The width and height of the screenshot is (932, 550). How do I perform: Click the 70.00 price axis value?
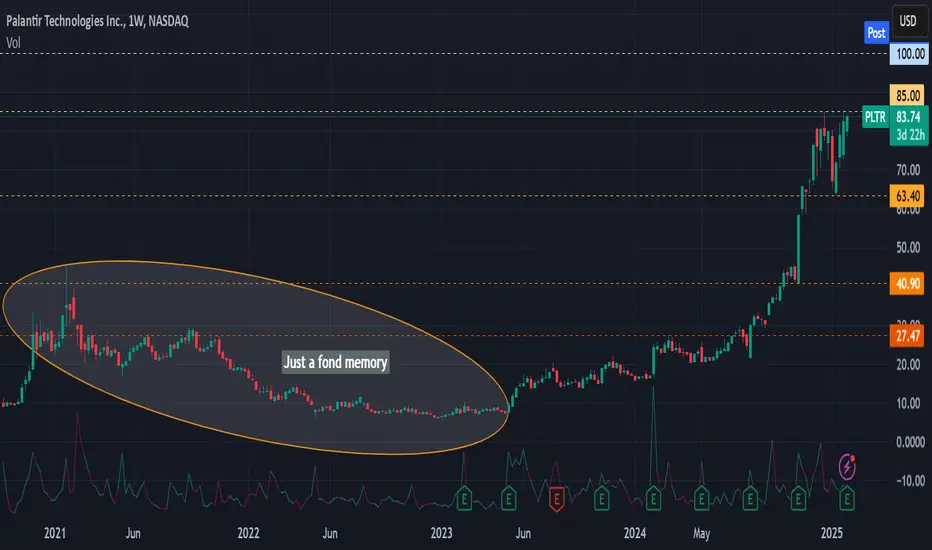coord(908,171)
